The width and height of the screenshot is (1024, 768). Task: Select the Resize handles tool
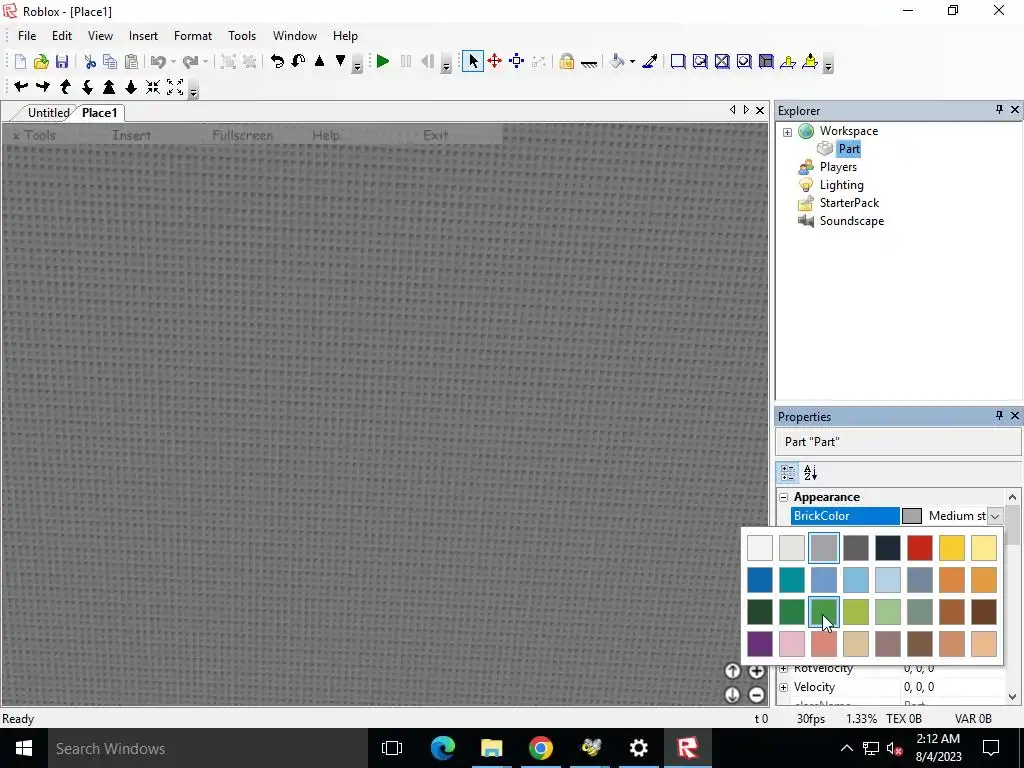(517, 61)
